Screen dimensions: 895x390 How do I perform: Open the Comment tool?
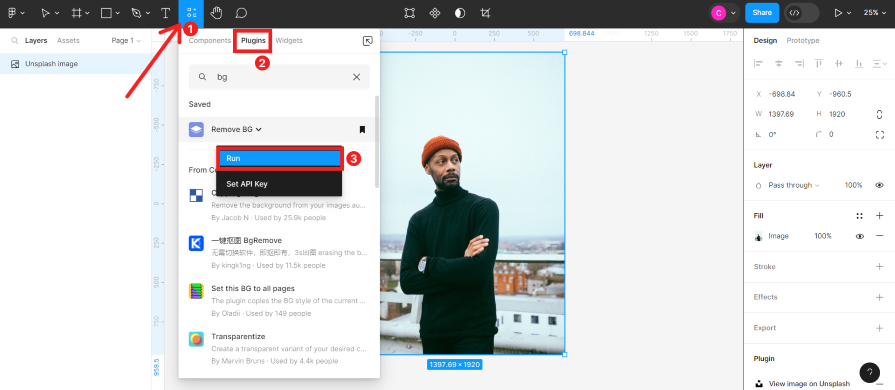point(241,13)
